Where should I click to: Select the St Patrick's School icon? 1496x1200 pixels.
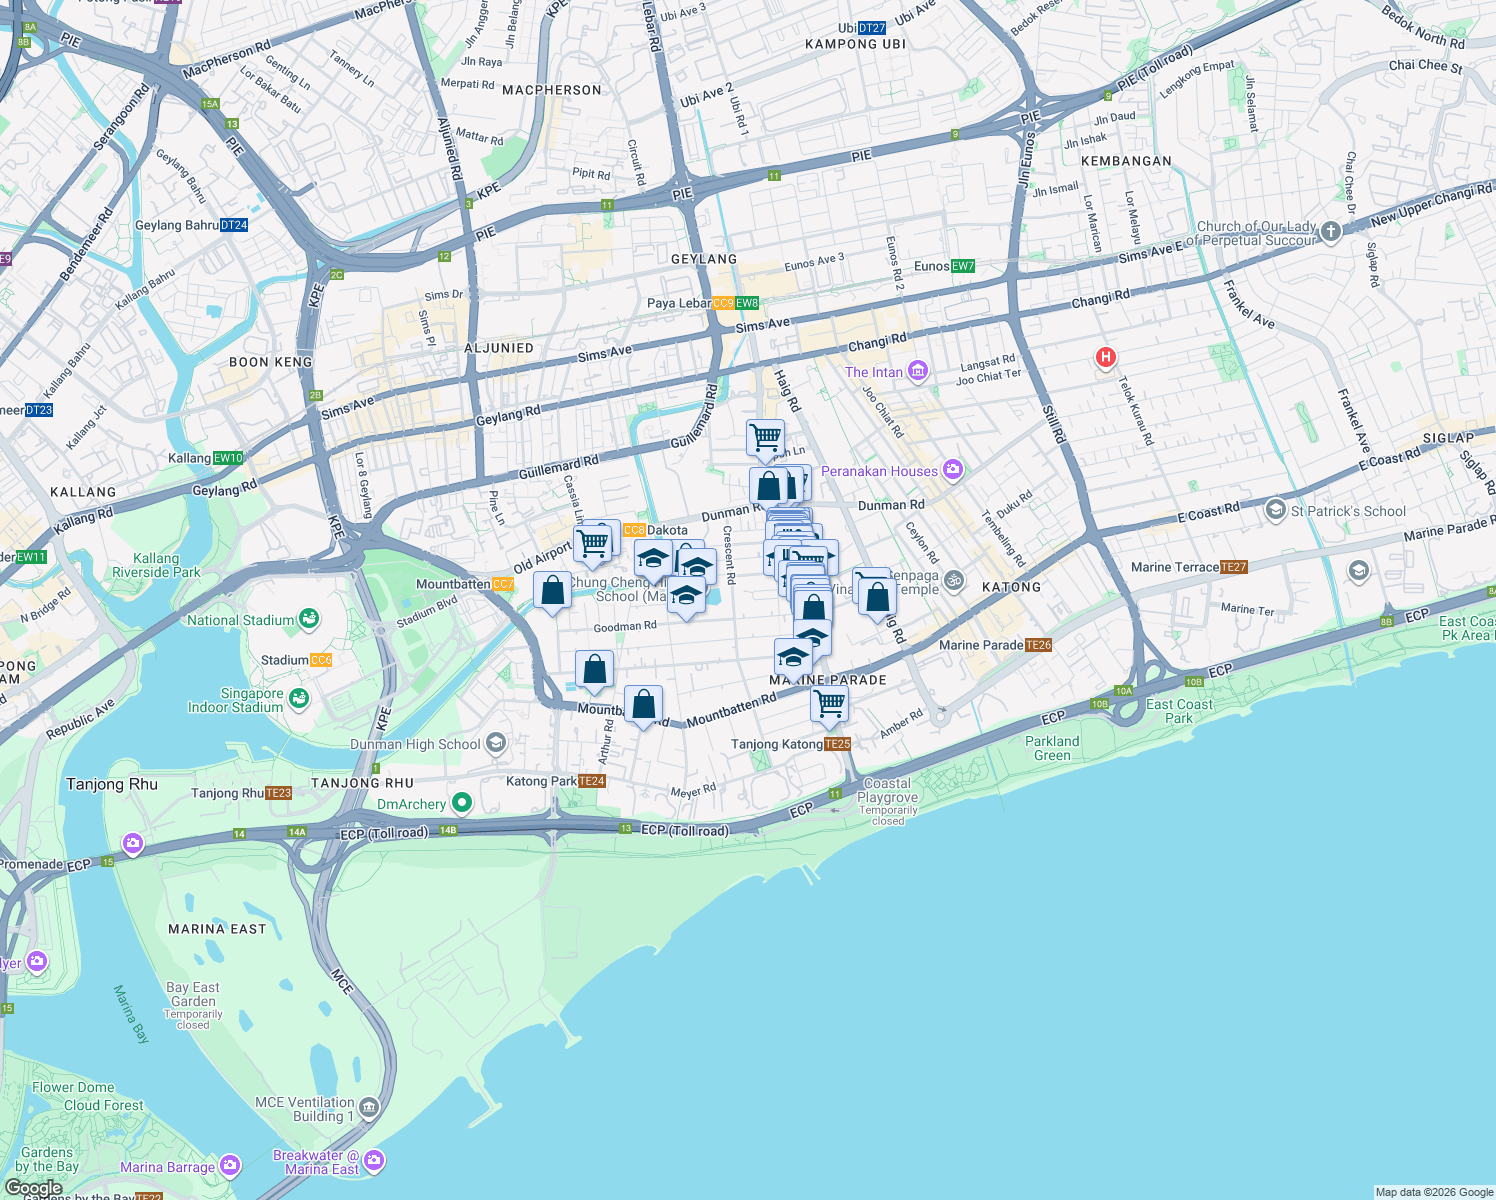(x=1275, y=510)
